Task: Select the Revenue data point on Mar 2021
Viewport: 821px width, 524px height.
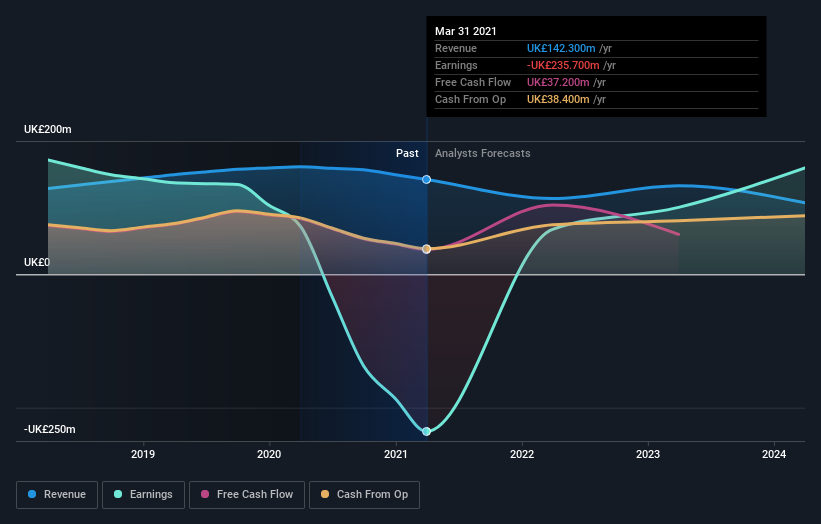Action: click(426, 180)
